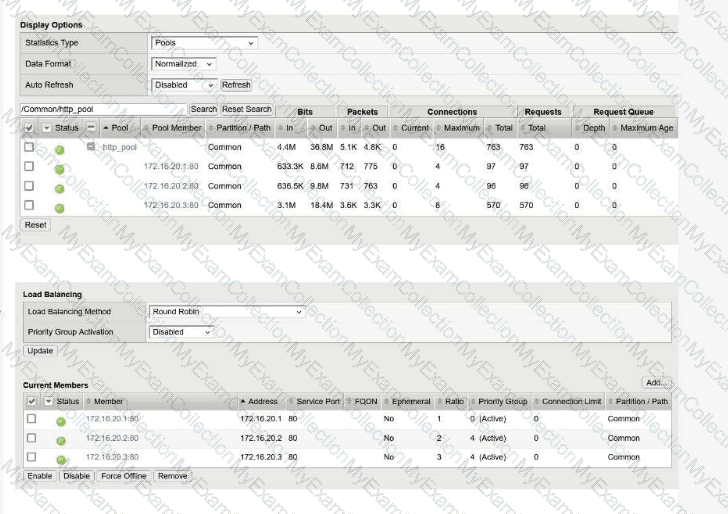Click green status icon of member 172.16.20.3:80 in Current Members
Image resolution: width=728 pixels, height=514 pixels.
(59, 460)
